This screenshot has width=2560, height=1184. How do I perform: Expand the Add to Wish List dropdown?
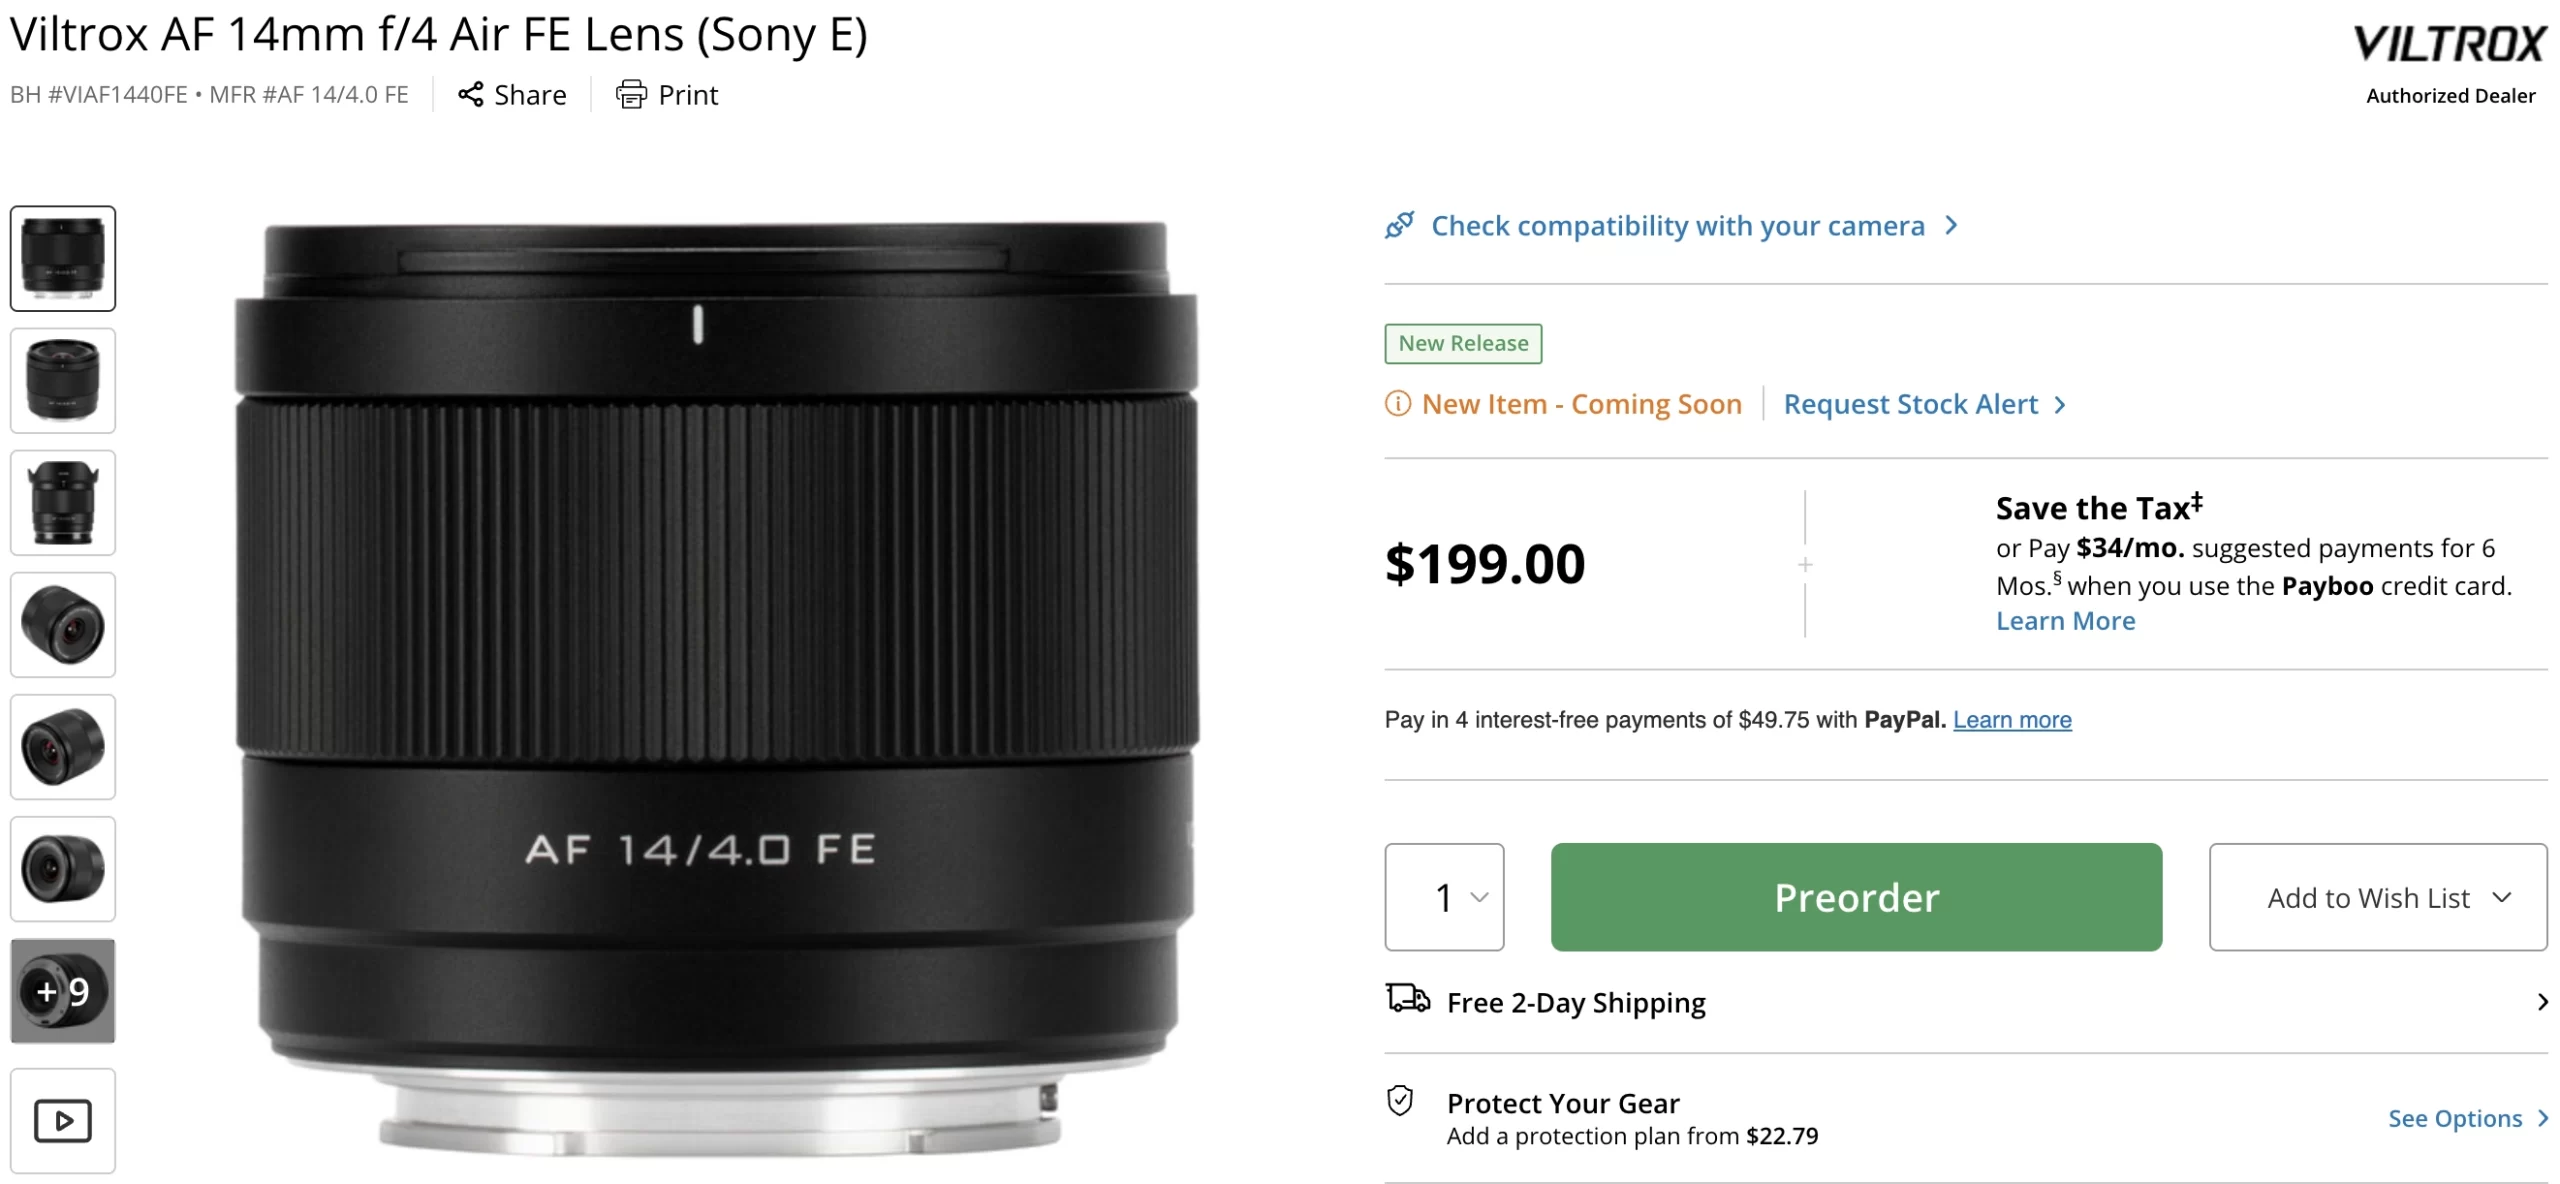click(x=2377, y=897)
